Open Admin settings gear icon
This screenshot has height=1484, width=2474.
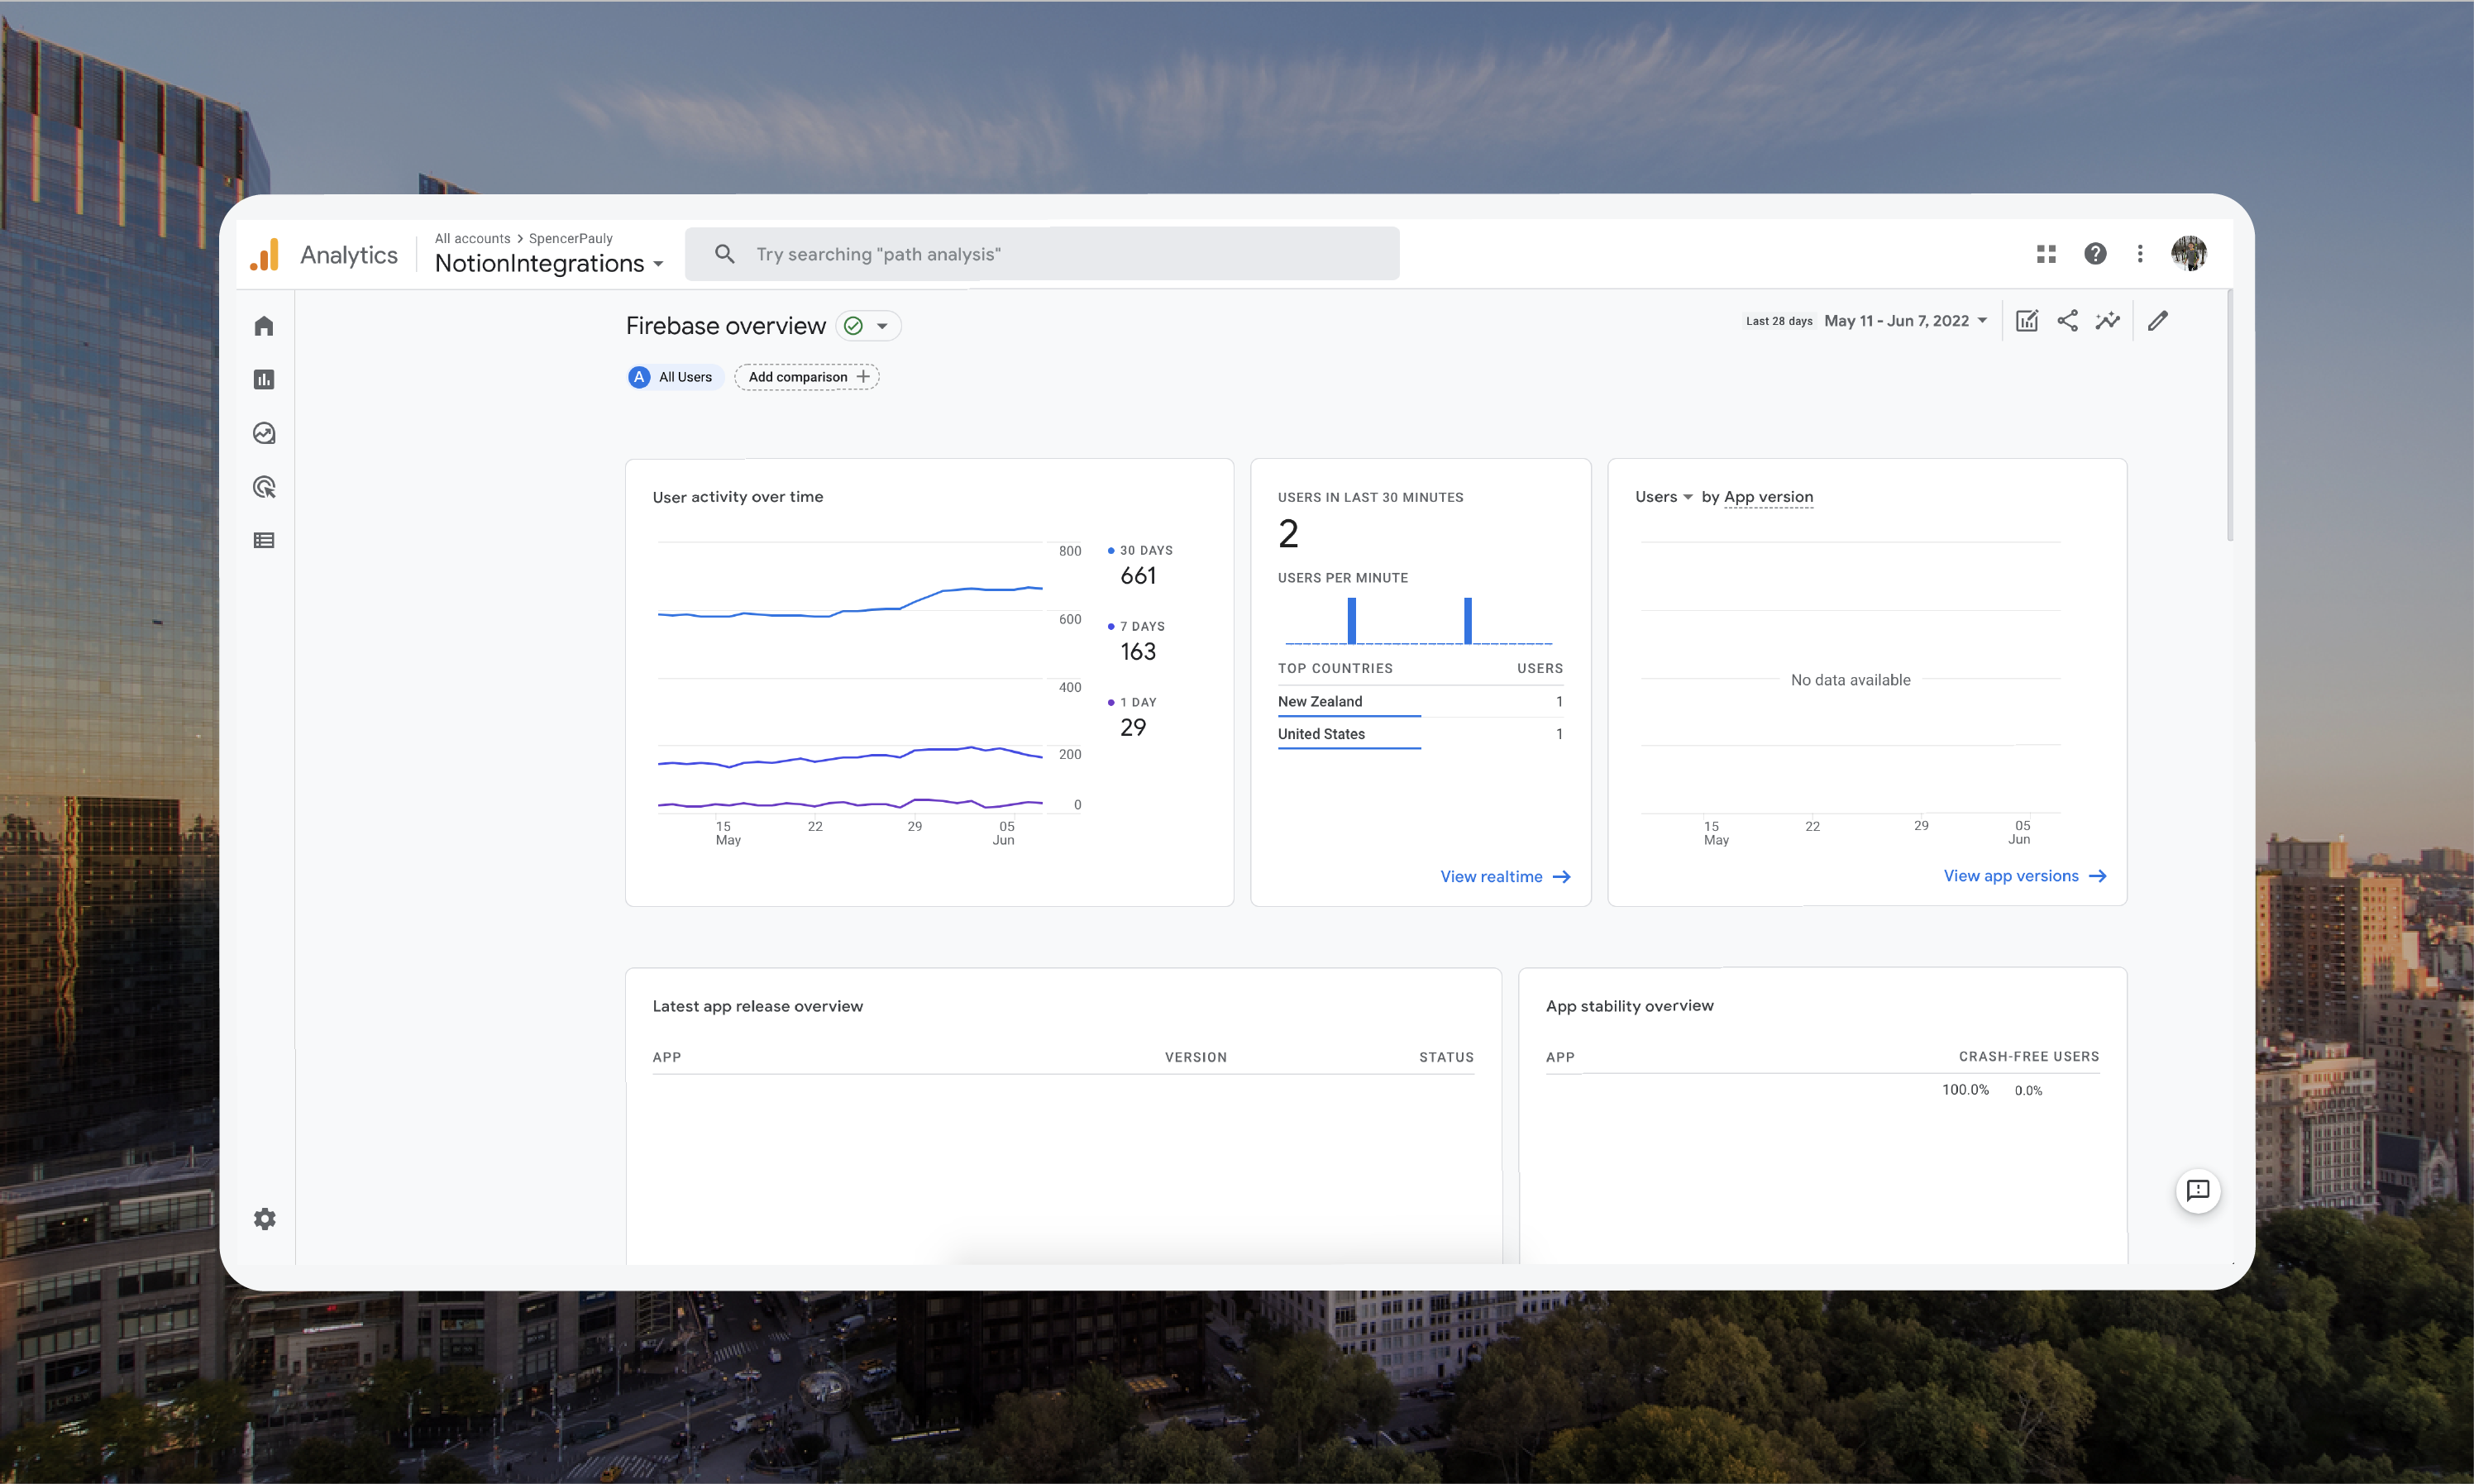(x=264, y=1219)
